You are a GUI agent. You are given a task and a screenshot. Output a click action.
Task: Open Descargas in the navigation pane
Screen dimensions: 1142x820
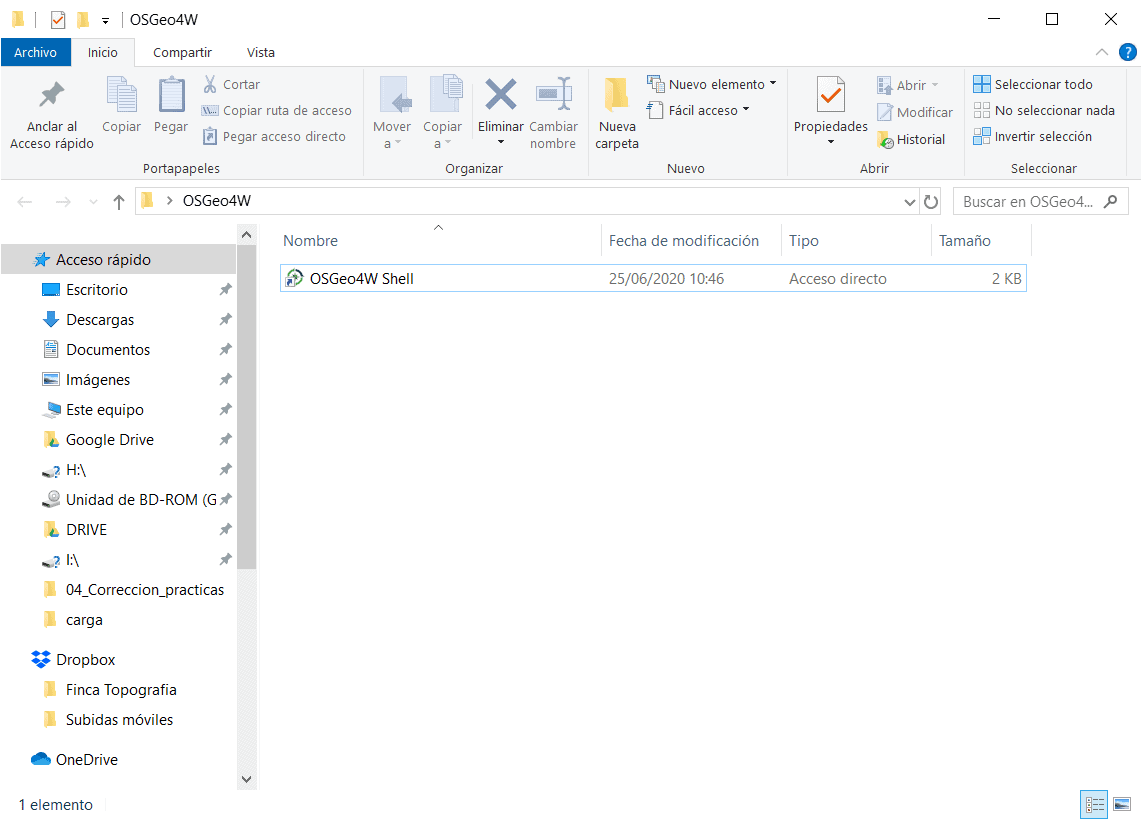[99, 320]
